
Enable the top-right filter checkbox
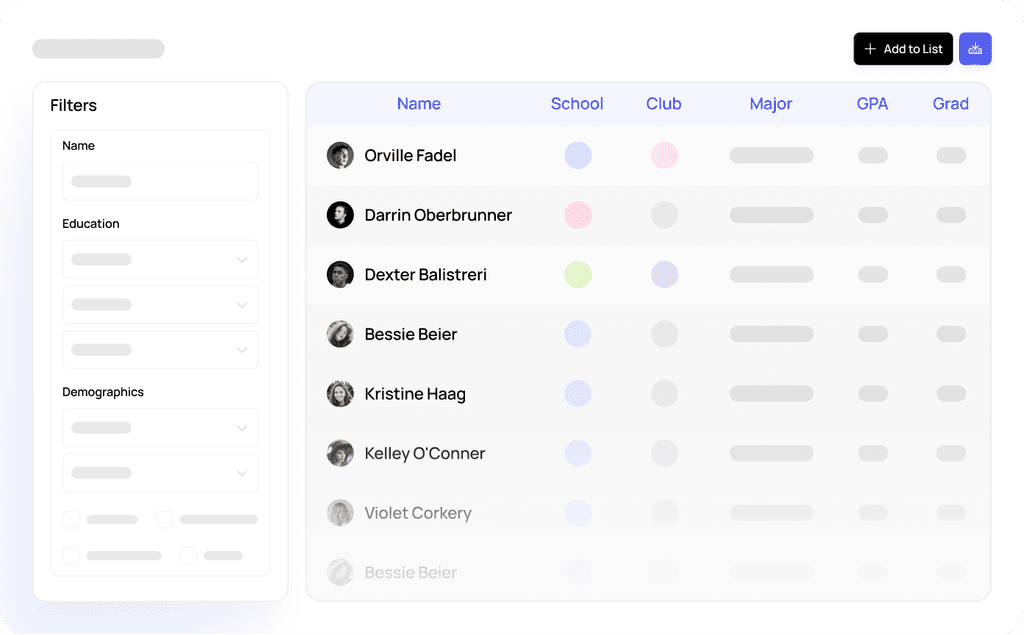(162, 519)
